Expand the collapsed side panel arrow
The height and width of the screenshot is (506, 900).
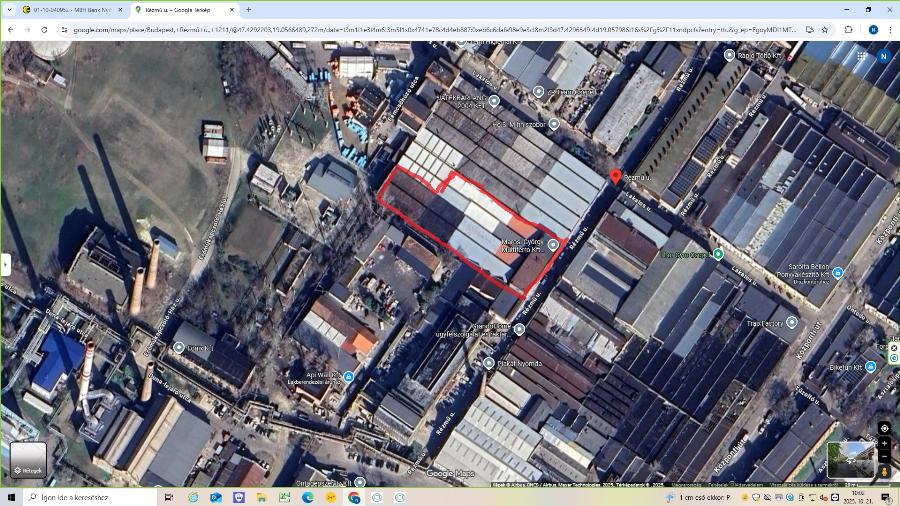pos(5,264)
